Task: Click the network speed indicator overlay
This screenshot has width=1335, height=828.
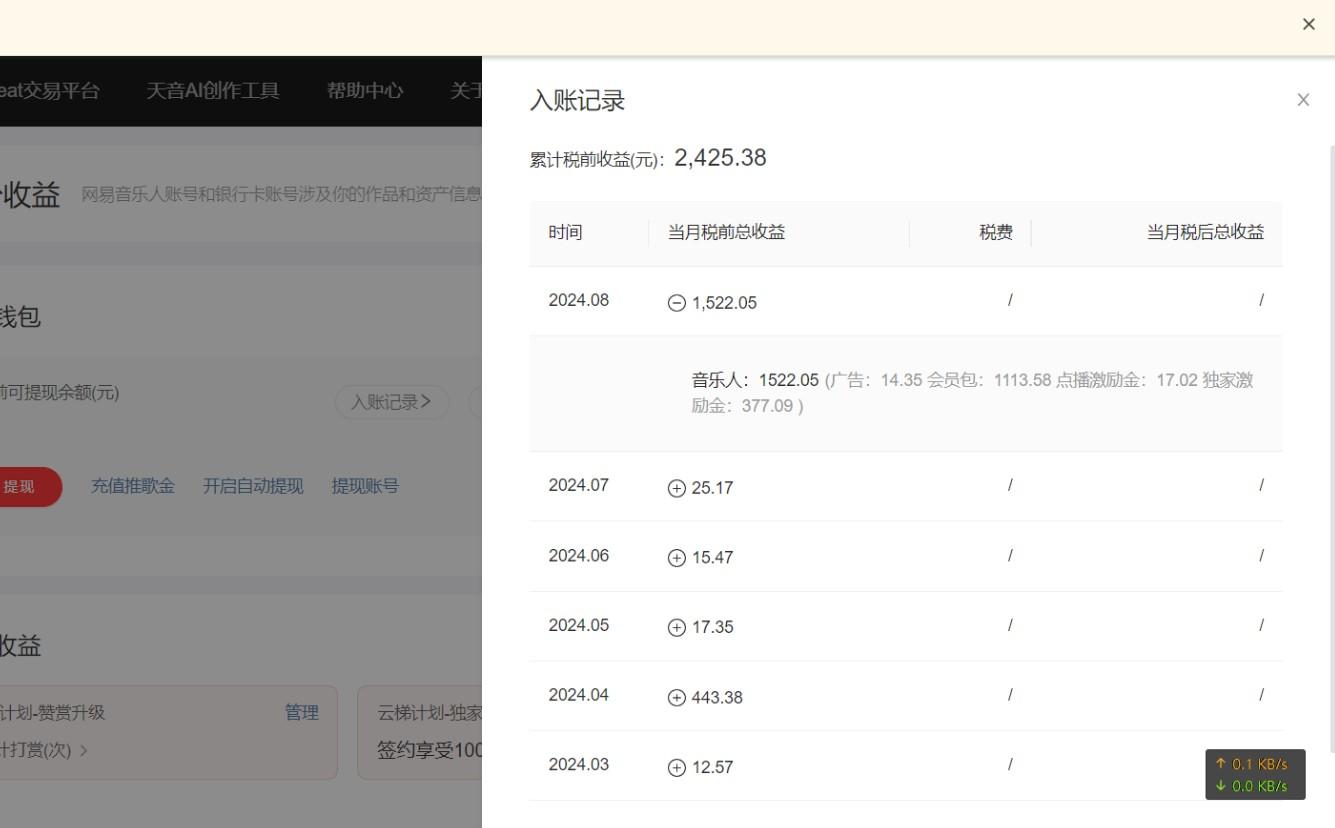Action: (1254, 775)
